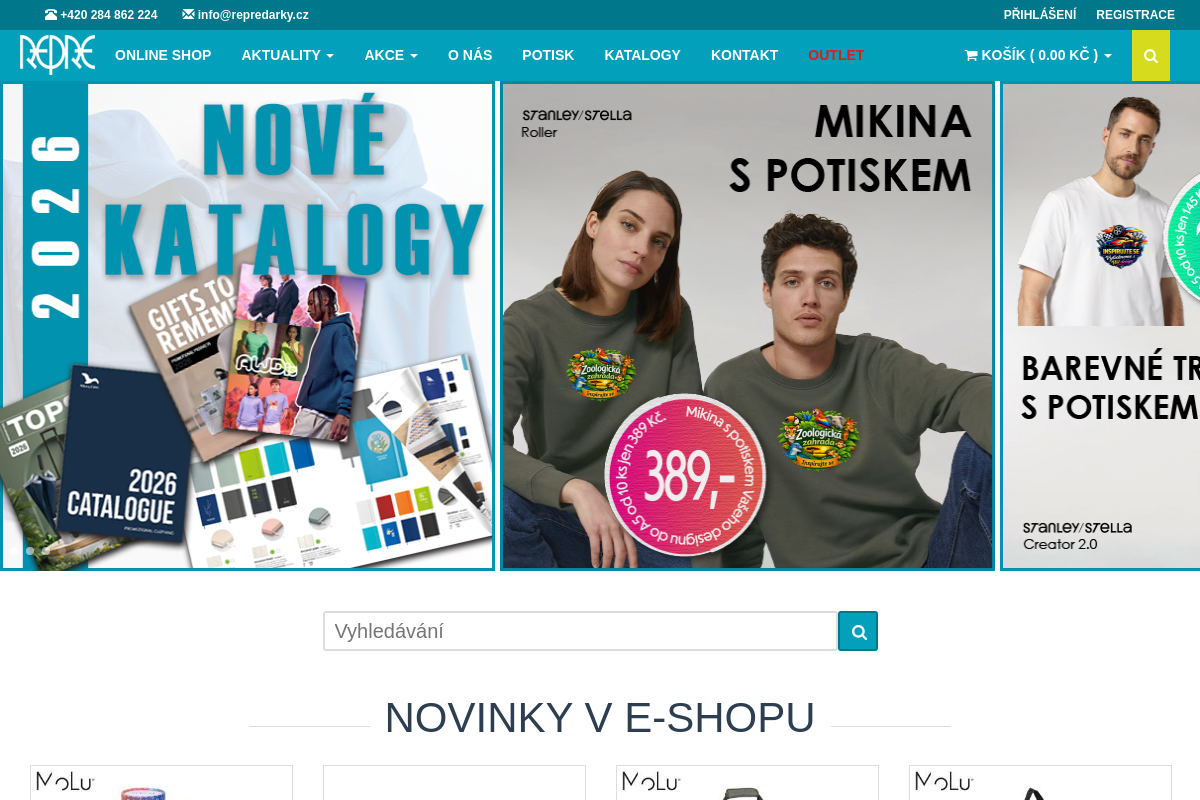
Task: Open the Katalogy menu item
Action: coord(642,55)
